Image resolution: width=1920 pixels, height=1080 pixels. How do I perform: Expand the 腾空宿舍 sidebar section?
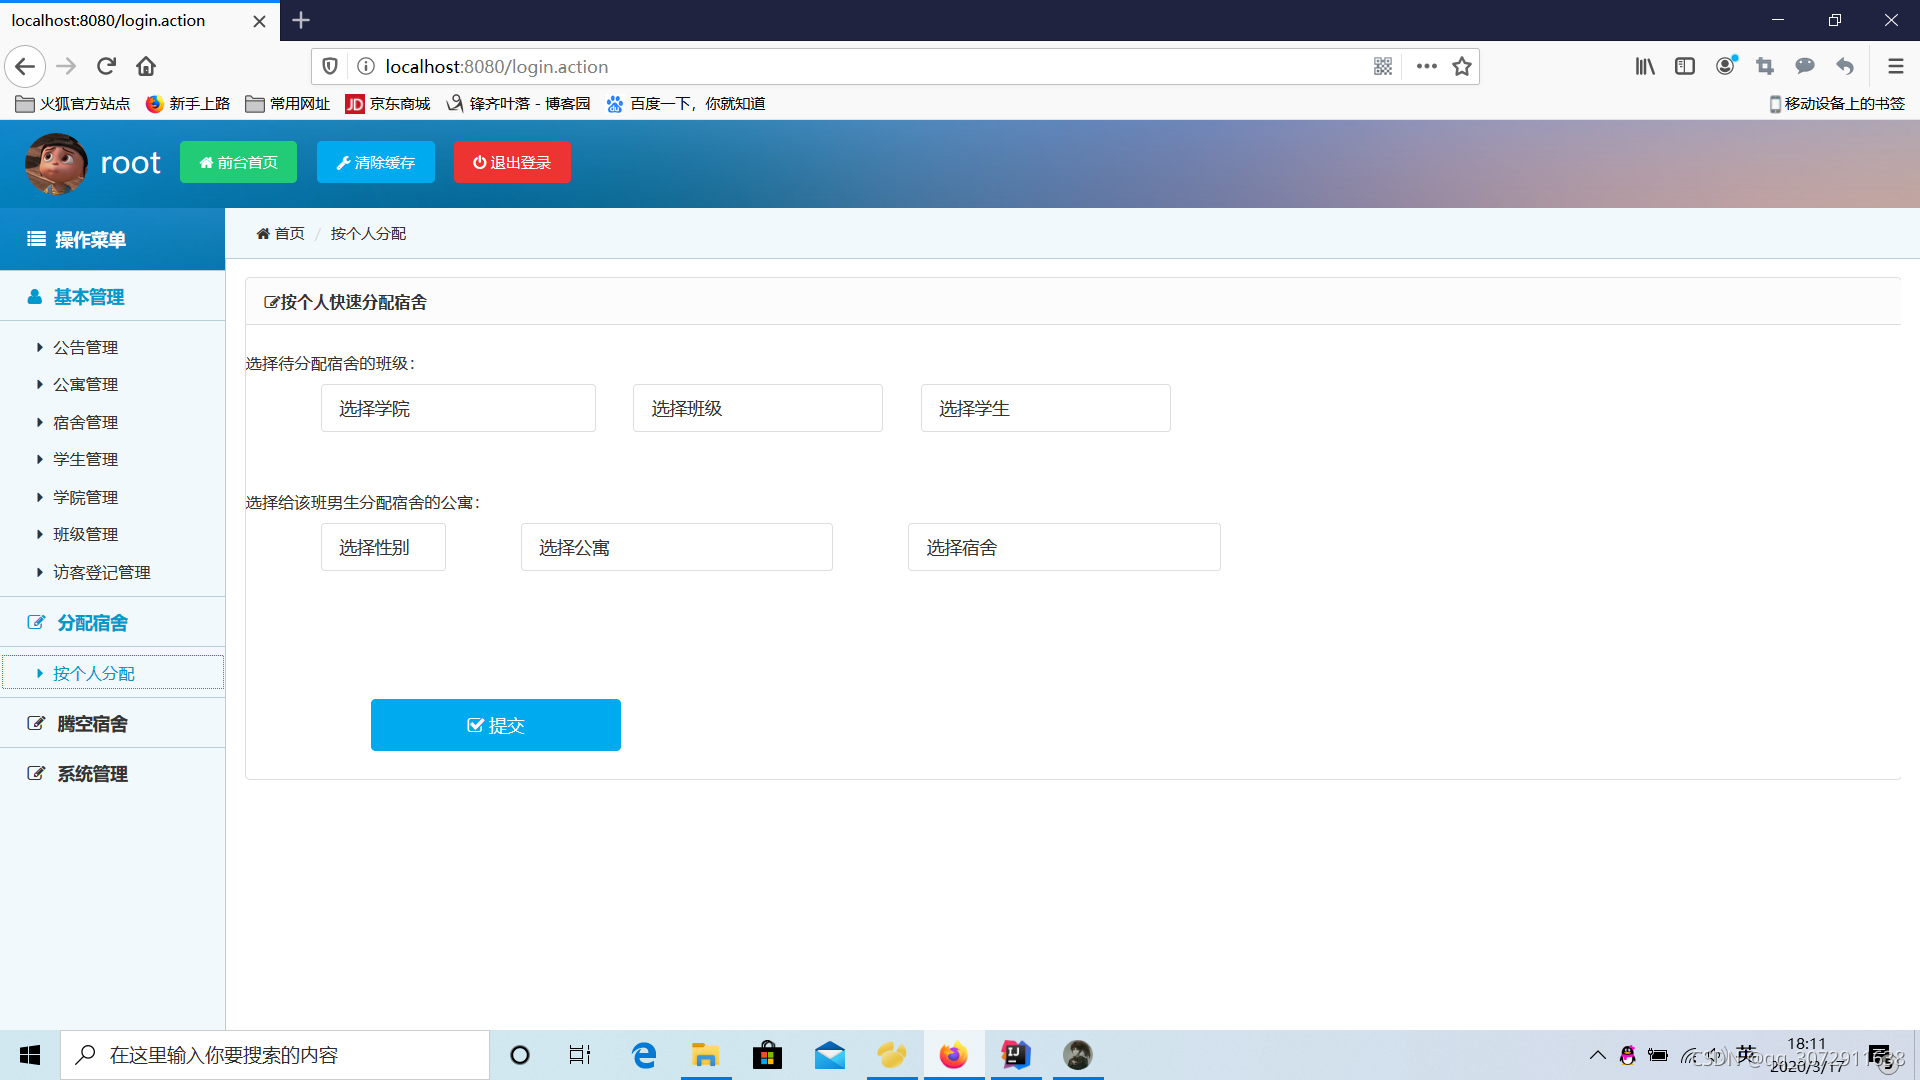(92, 724)
